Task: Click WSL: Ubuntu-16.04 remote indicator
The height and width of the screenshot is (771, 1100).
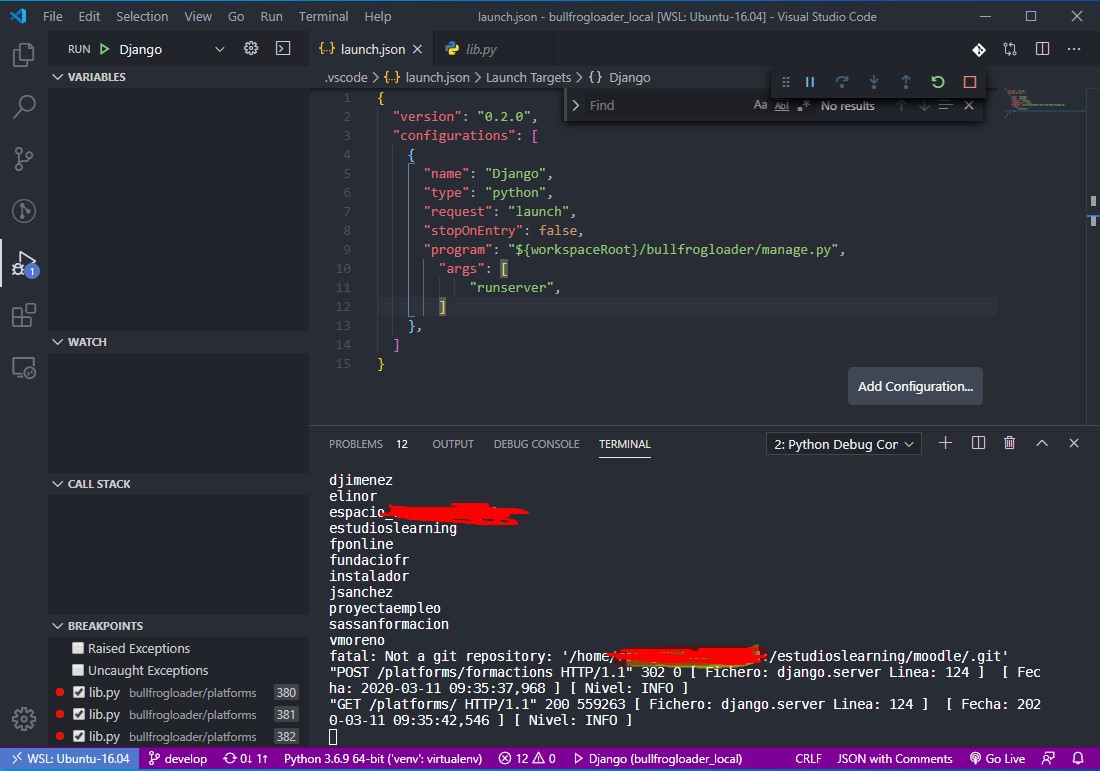Action: click(69, 758)
